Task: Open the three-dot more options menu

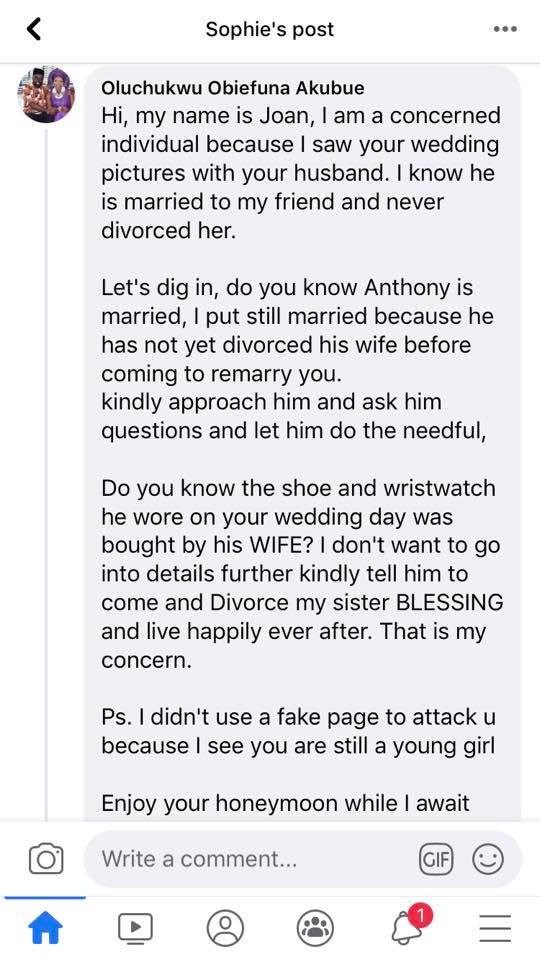Action: click(x=506, y=29)
